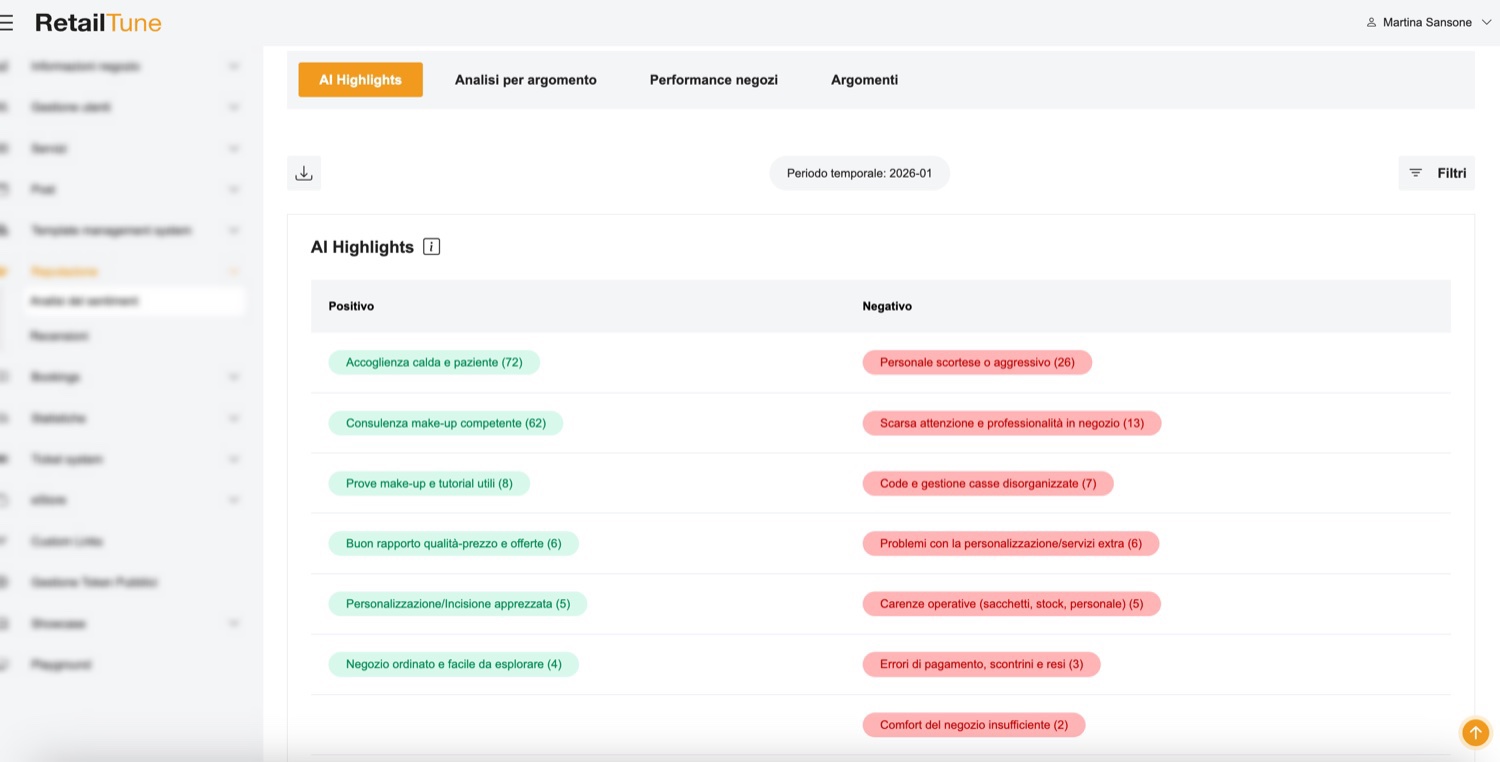This screenshot has height=762, width=1500.
Task: Click Scarsa attenzione e professionalità in negozio (13)
Action: click(x=1012, y=423)
